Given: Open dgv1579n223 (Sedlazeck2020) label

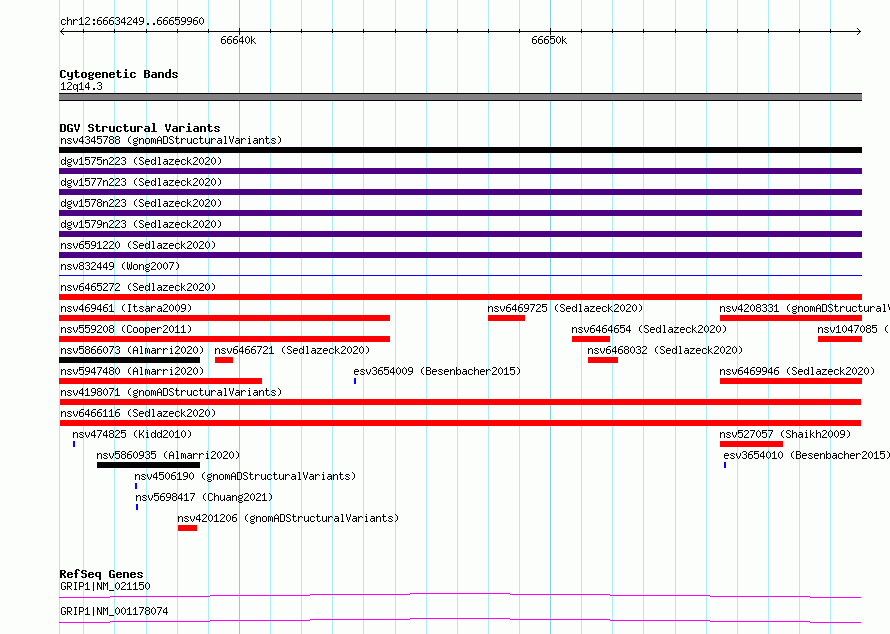Looking at the screenshot, I should (141, 224).
